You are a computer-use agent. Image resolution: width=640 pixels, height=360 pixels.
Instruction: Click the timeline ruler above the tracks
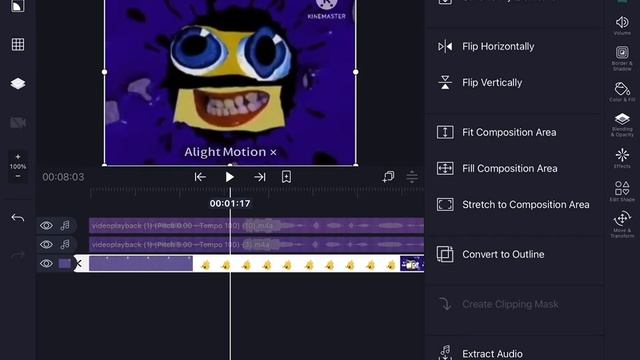pos(256,192)
